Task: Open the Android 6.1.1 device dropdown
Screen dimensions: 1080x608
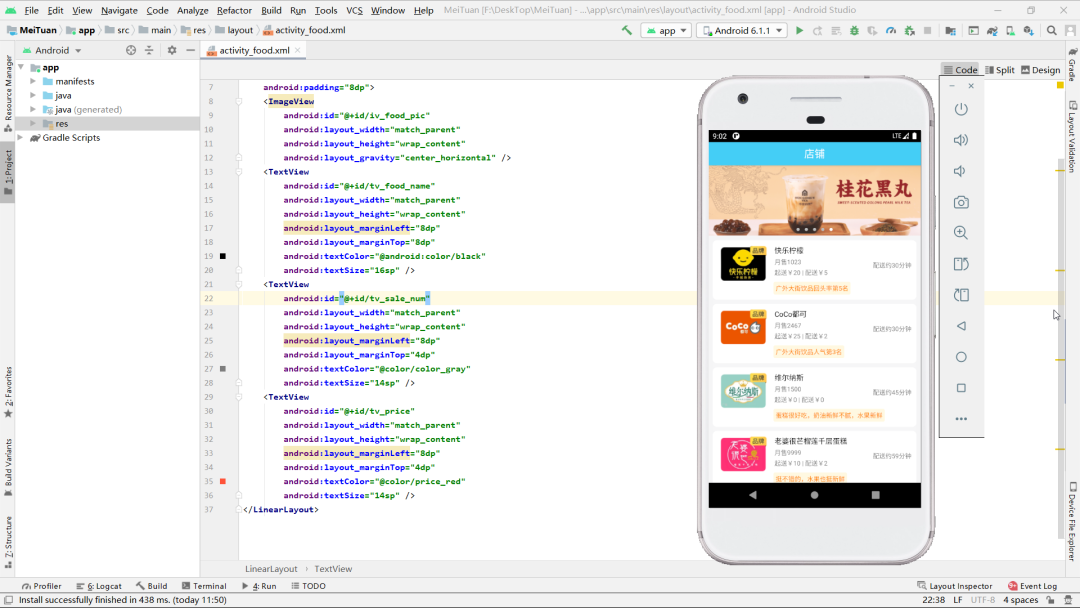Action: tap(741, 31)
